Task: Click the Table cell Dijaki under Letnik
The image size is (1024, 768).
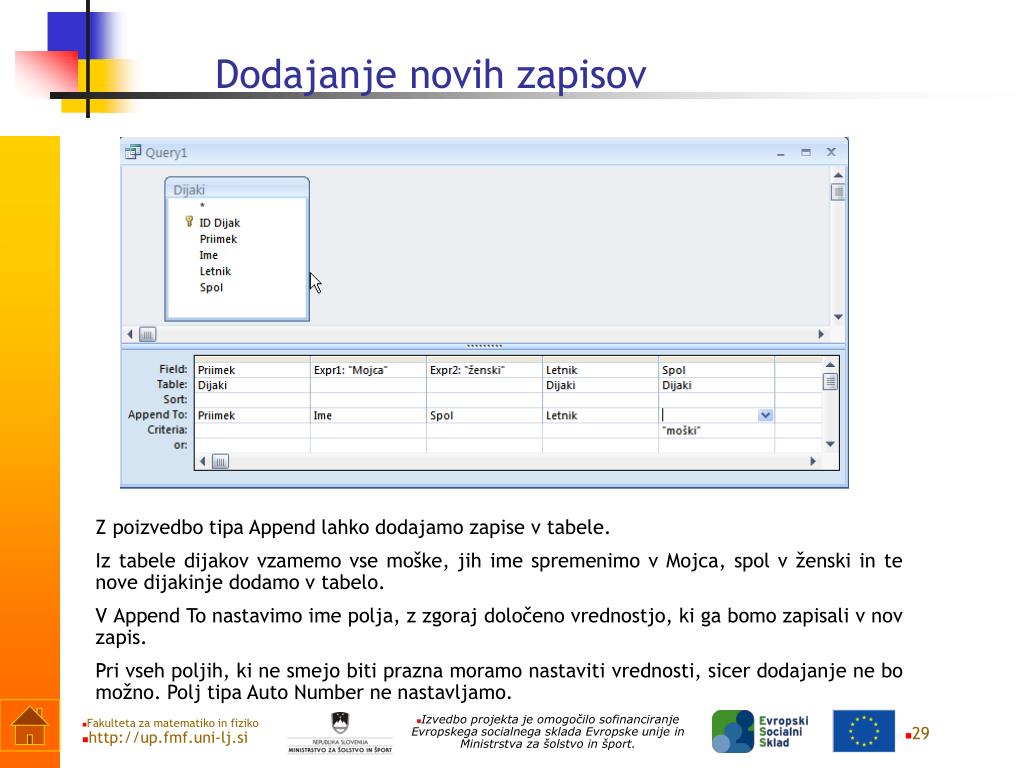Action: tap(600, 385)
